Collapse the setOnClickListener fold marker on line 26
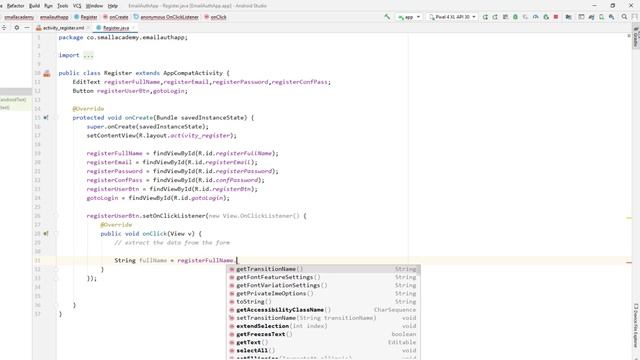Screen dimensions: 640x360 coord(56,216)
